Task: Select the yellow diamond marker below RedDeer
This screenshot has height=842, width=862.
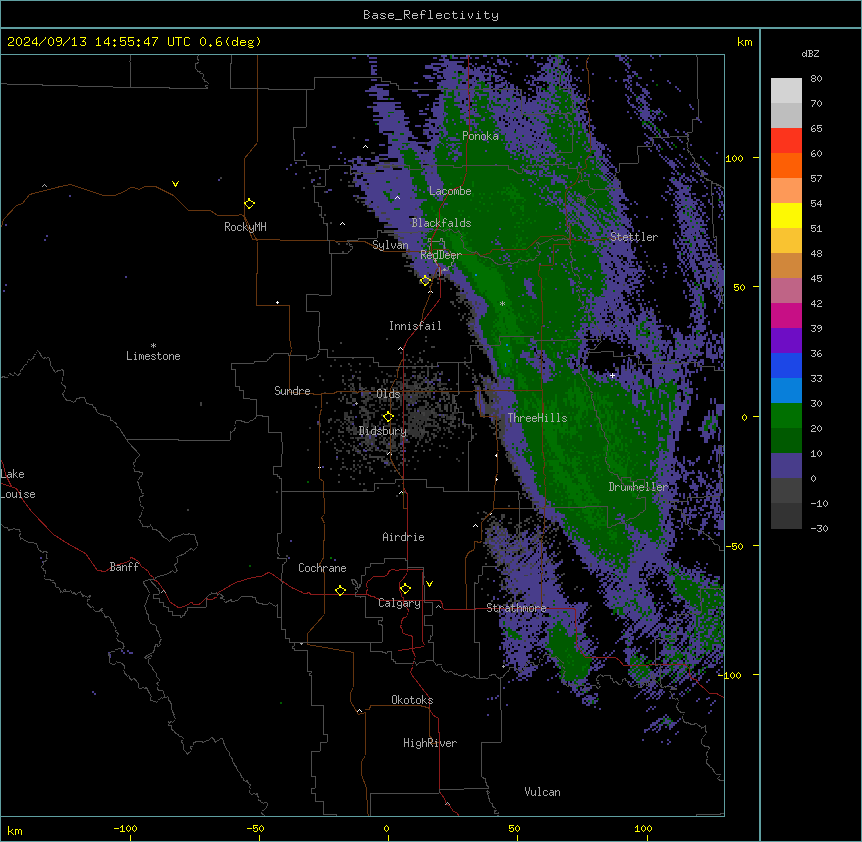Action: click(426, 281)
